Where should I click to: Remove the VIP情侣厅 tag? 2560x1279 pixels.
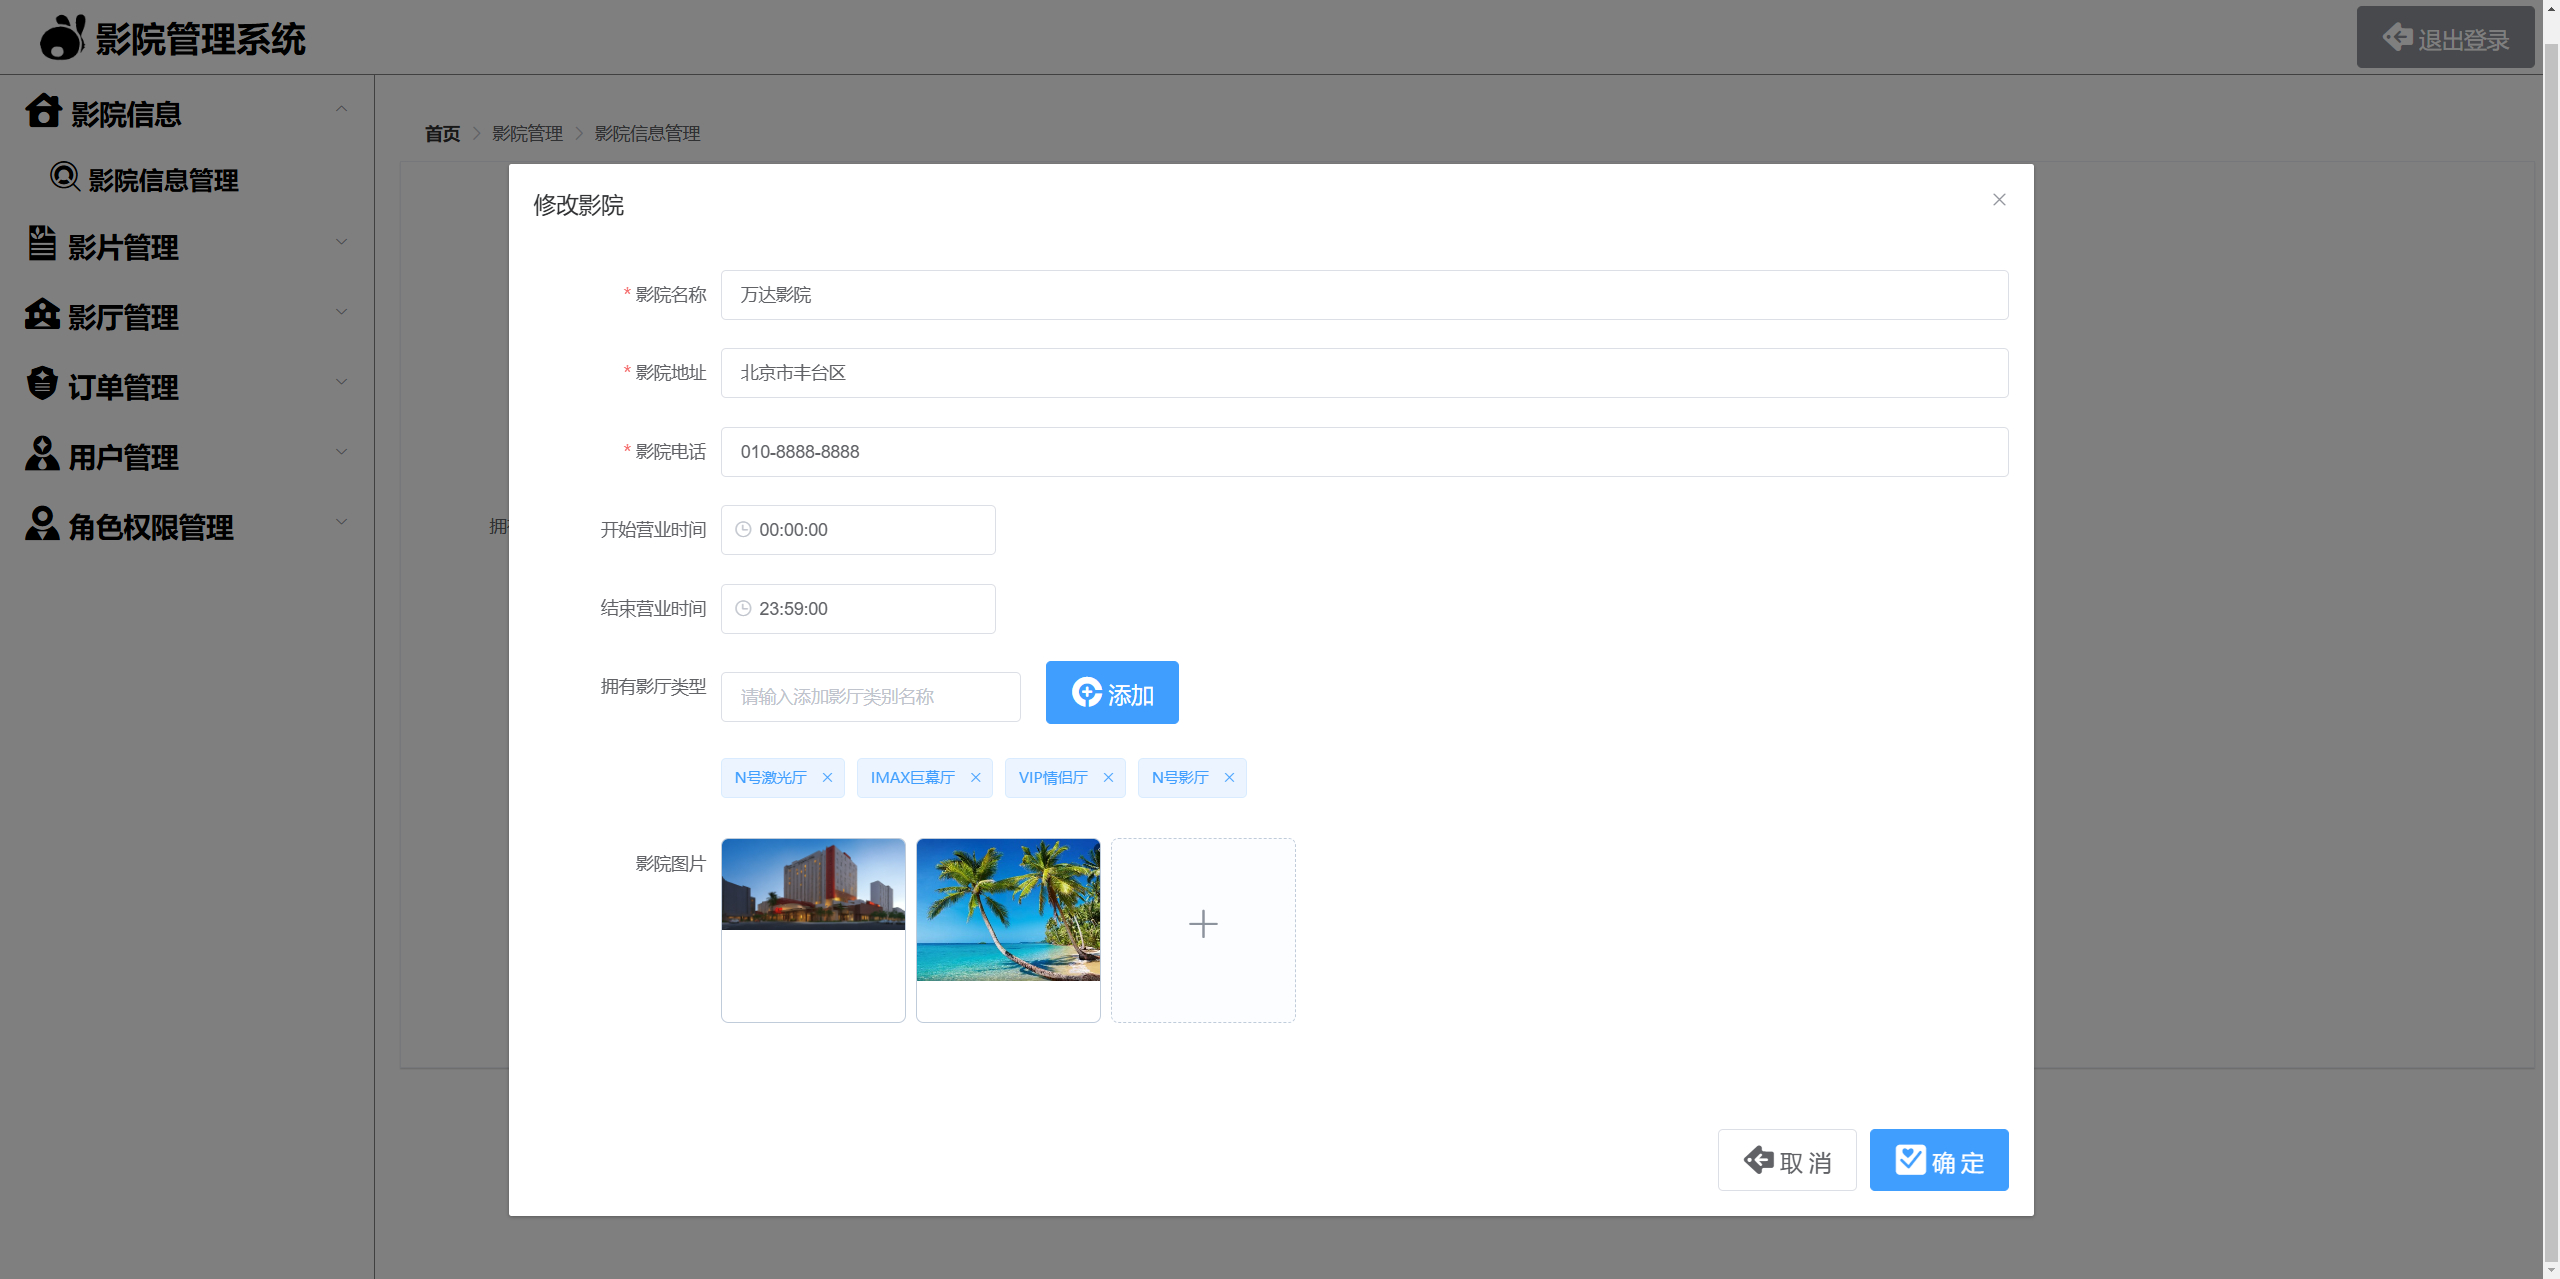[x=1108, y=778]
